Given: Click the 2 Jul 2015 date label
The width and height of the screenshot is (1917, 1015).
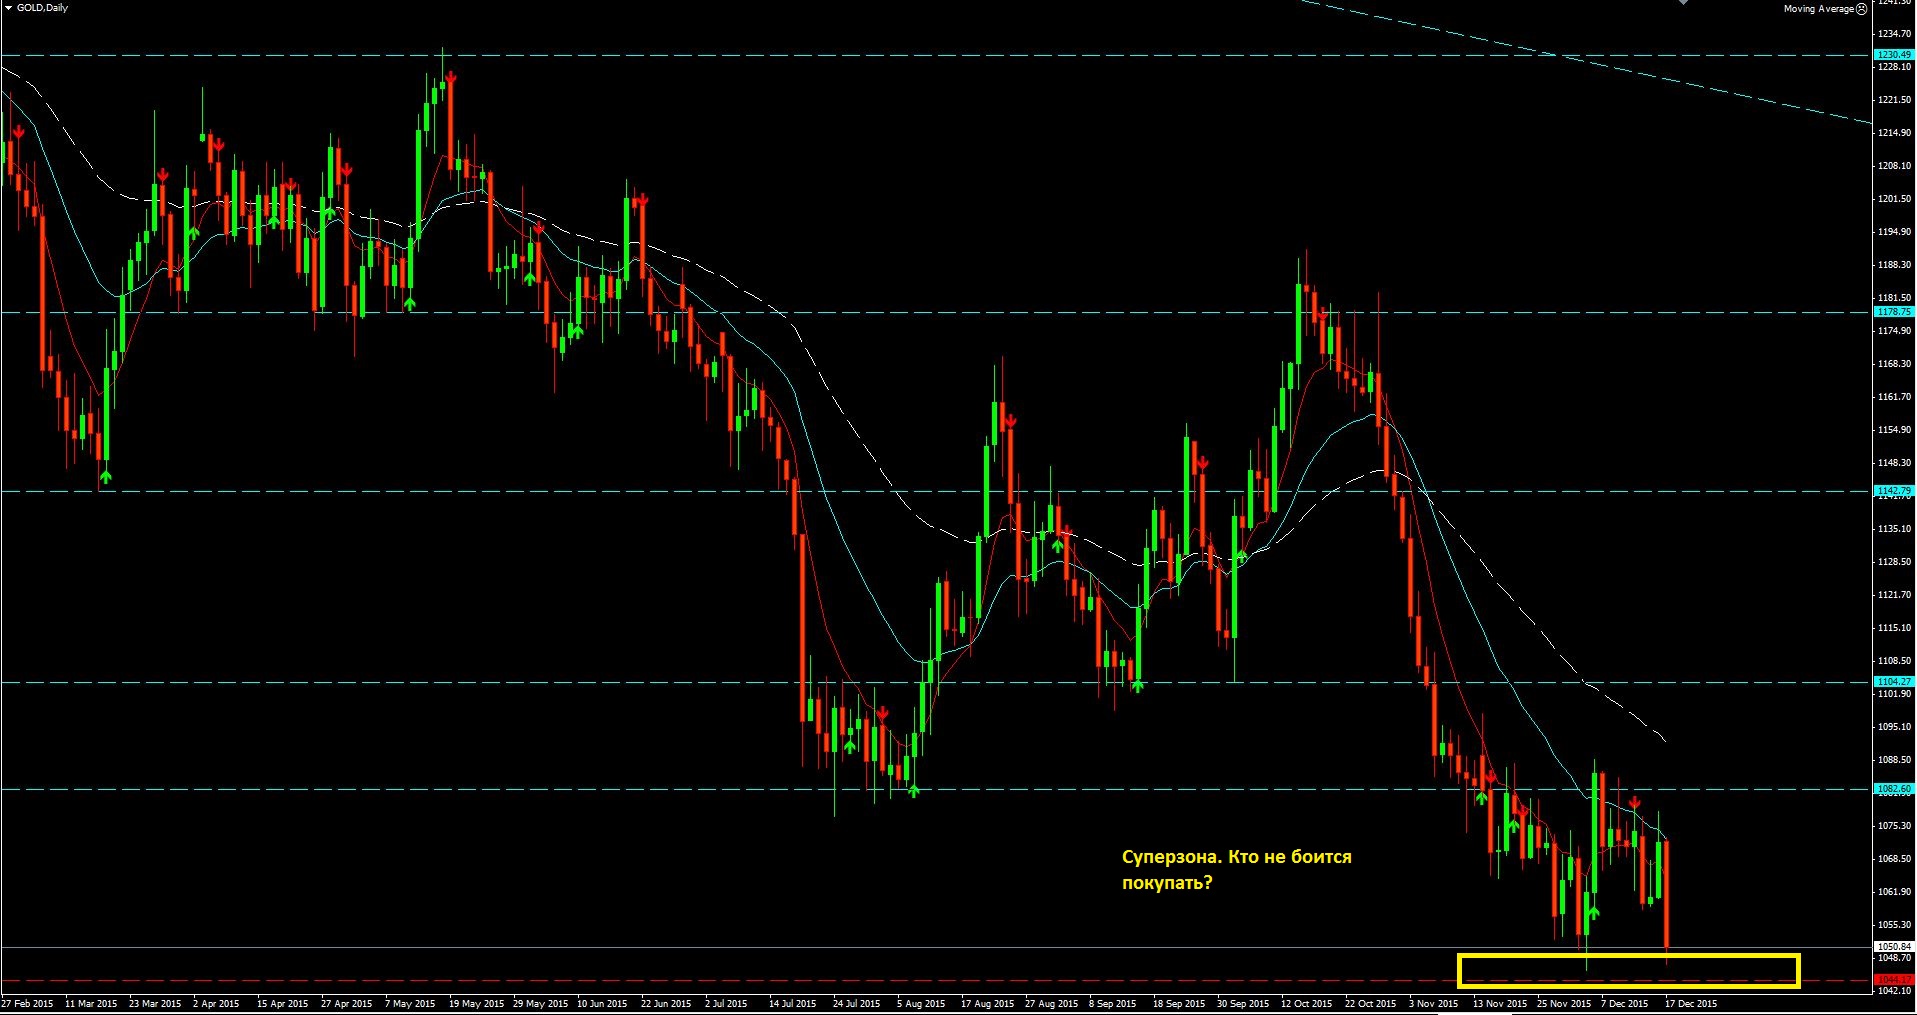Looking at the screenshot, I should (726, 1003).
